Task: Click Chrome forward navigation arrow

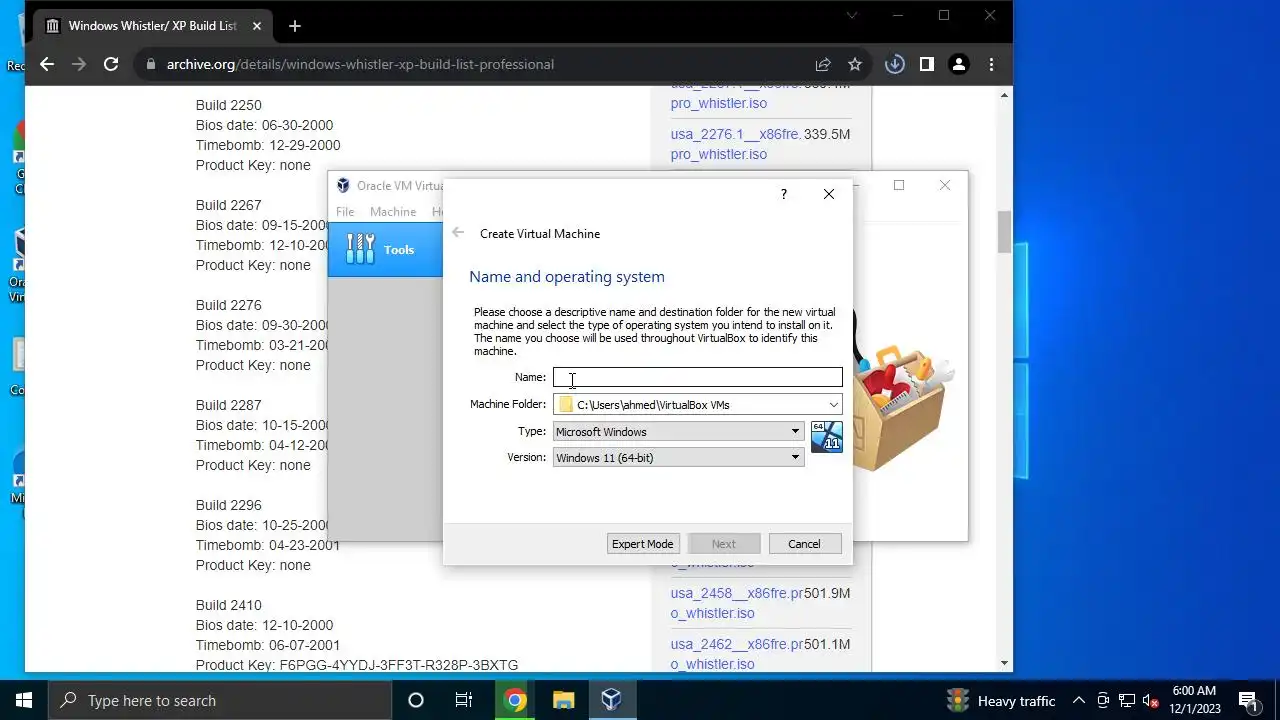Action: [x=79, y=64]
